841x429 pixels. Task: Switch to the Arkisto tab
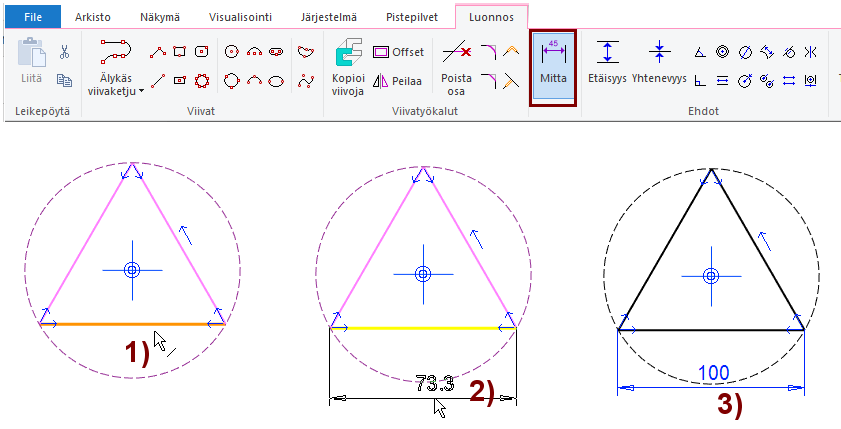93,17
